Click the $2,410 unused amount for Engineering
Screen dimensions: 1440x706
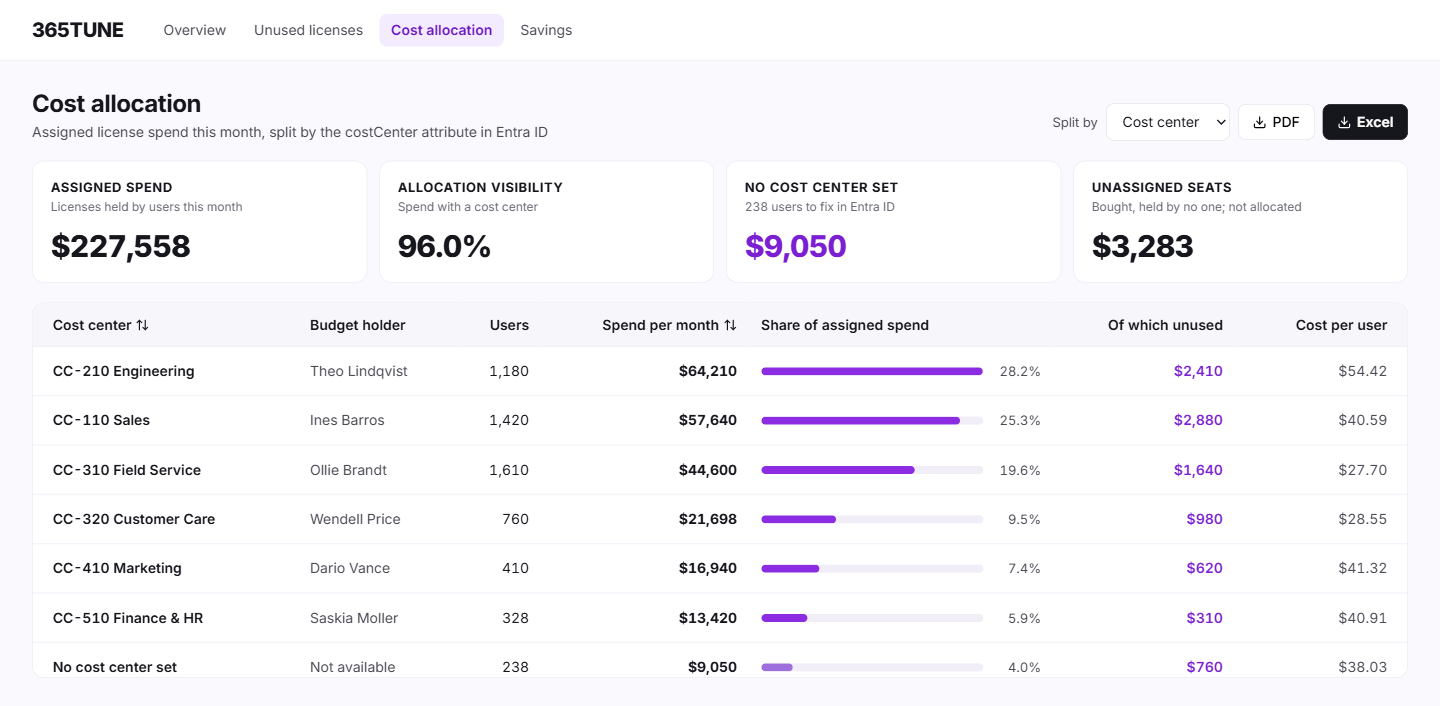(x=1198, y=371)
